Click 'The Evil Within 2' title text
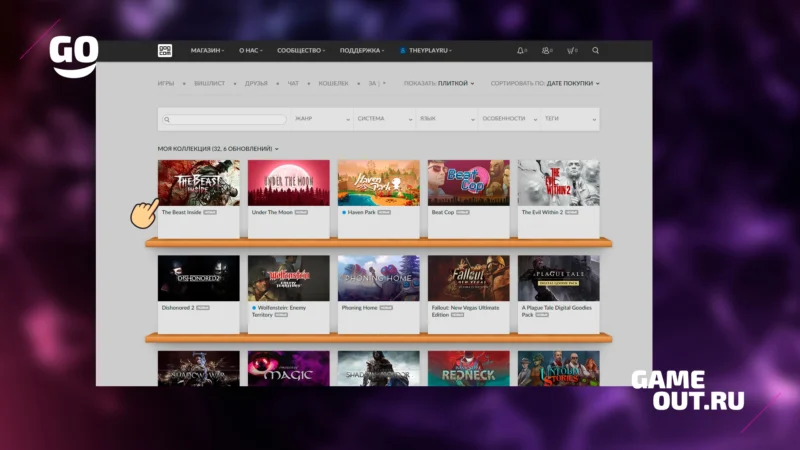This screenshot has height=450, width=800. coord(542,212)
